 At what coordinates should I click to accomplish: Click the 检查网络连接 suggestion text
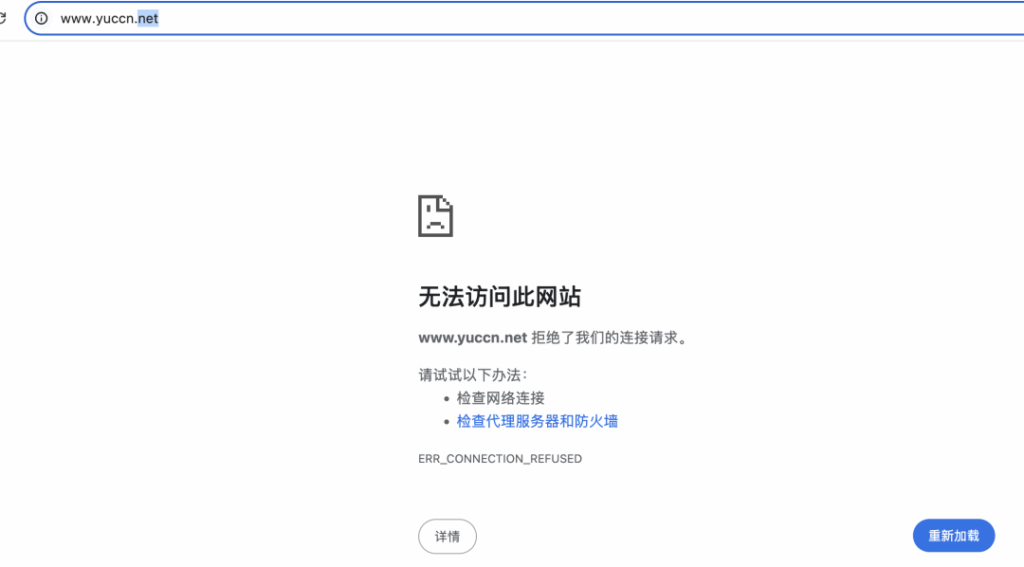[x=500, y=398]
